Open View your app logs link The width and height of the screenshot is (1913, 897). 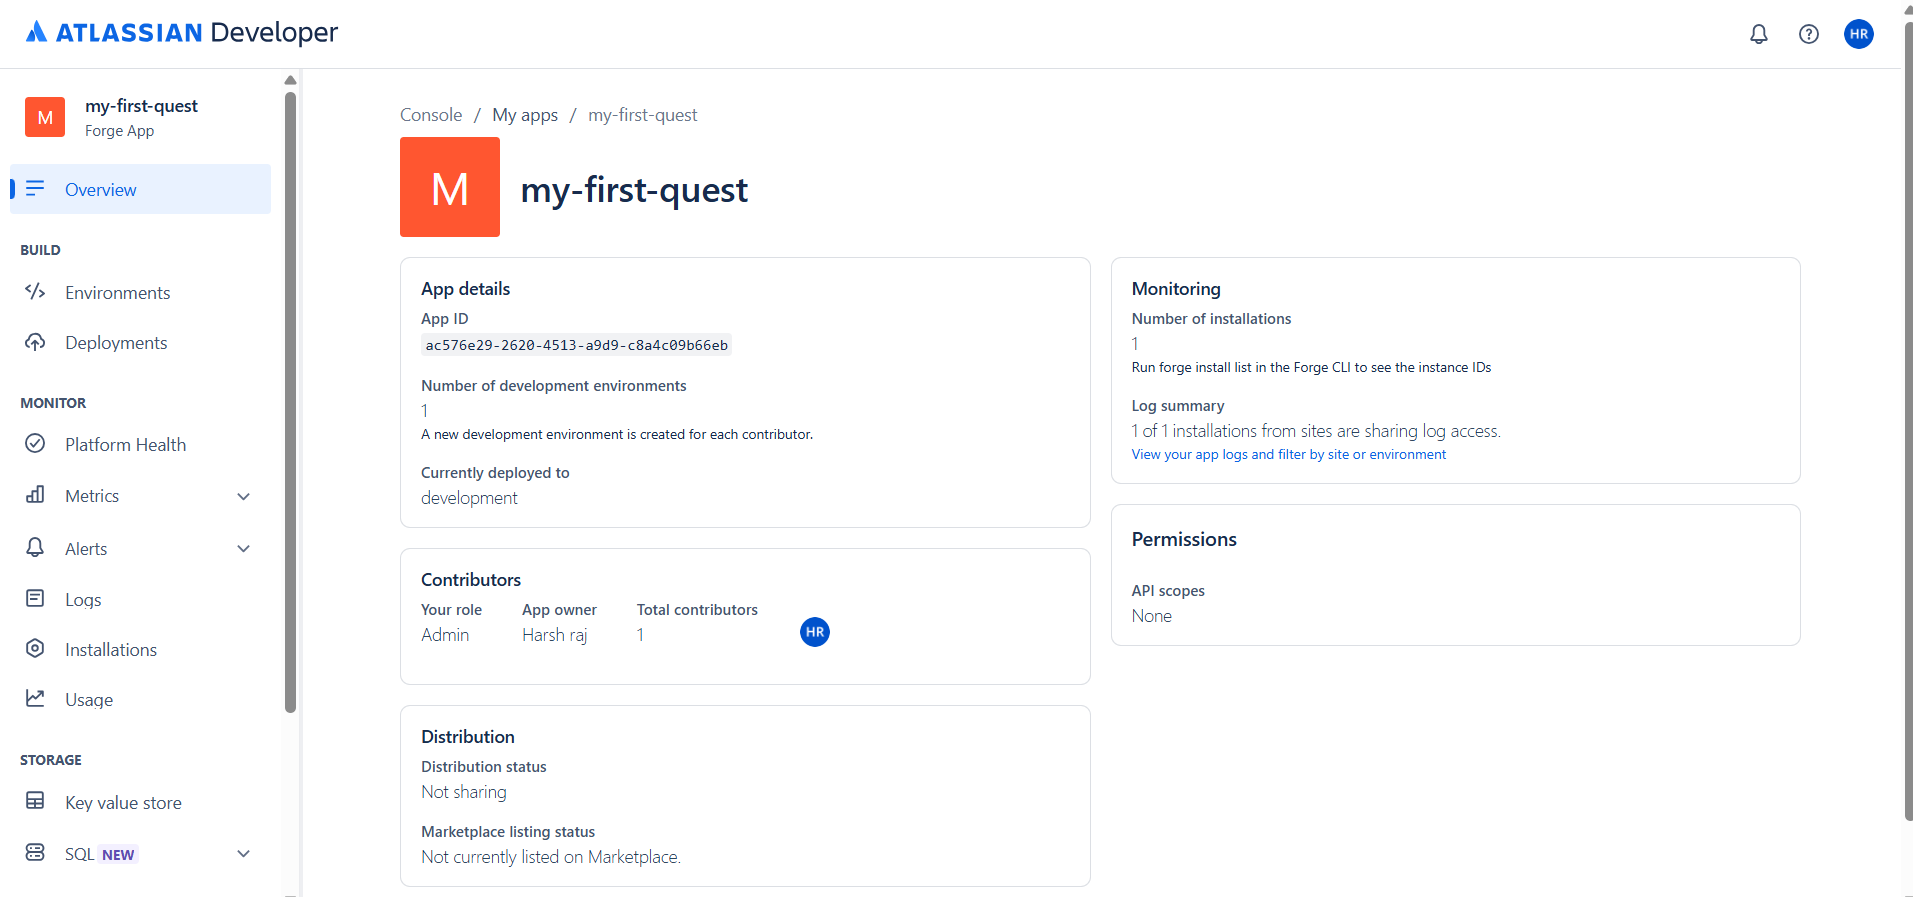coord(1288,454)
